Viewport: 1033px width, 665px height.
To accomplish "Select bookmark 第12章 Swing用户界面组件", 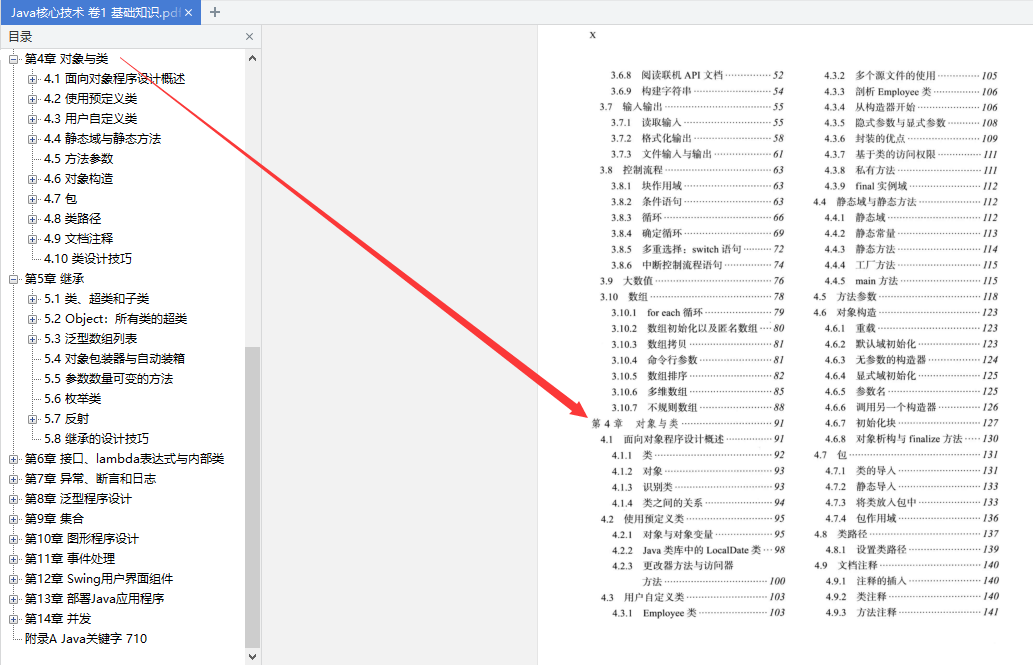I will 99,579.
